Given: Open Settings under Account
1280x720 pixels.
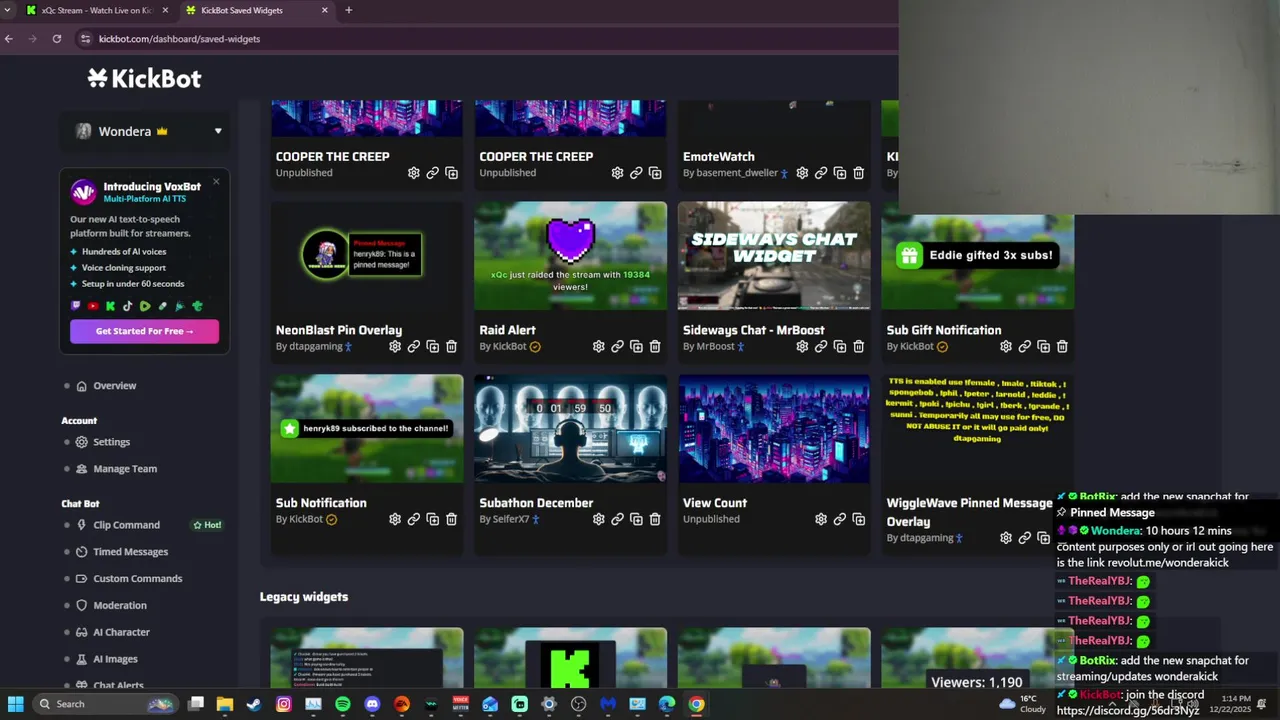Looking at the screenshot, I should [111, 442].
